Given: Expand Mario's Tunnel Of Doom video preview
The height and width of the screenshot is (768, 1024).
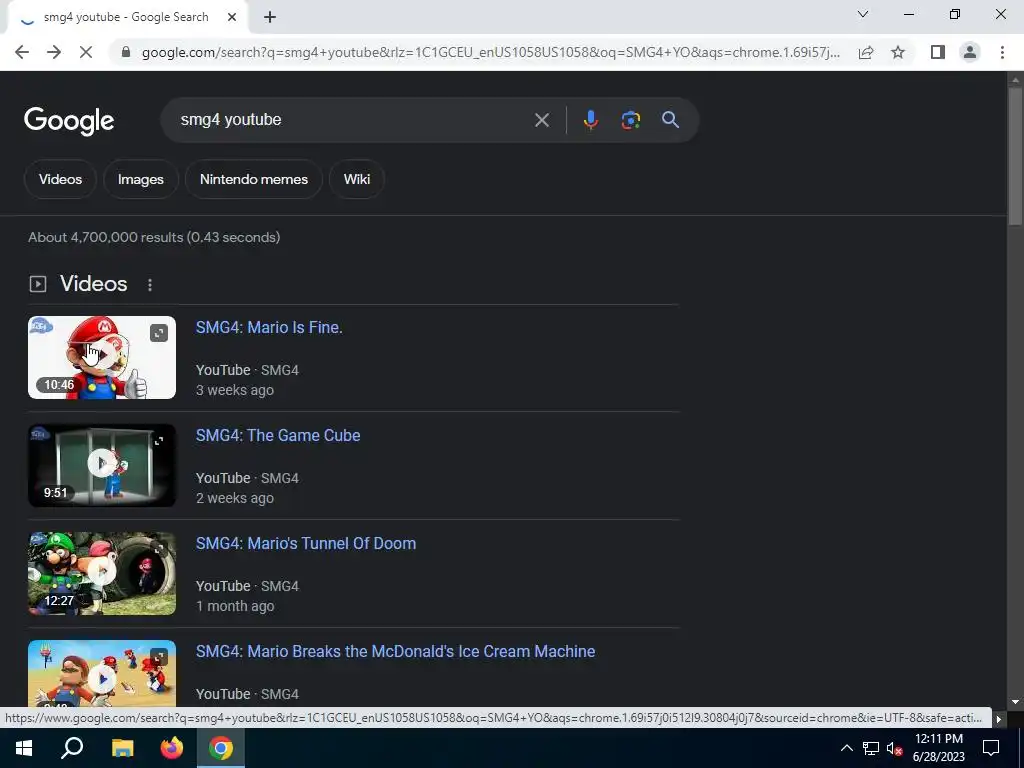Looking at the screenshot, I should 159,549.
